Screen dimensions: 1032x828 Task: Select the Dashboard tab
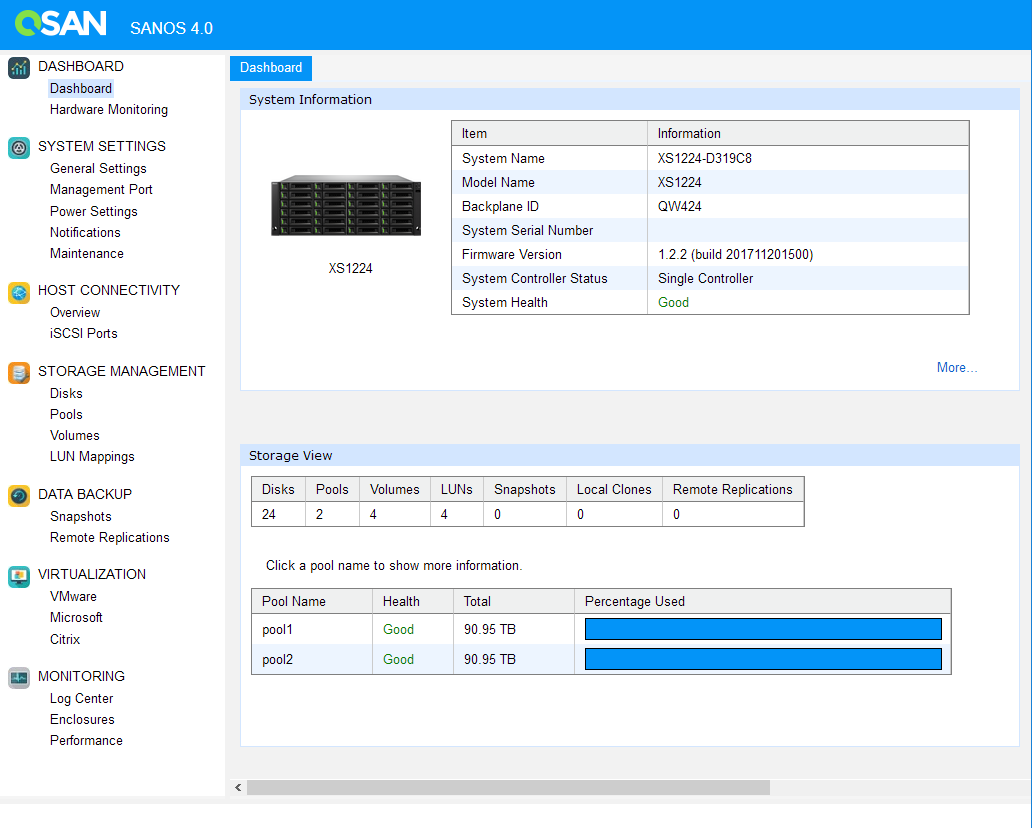pyautogui.click(x=271, y=68)
